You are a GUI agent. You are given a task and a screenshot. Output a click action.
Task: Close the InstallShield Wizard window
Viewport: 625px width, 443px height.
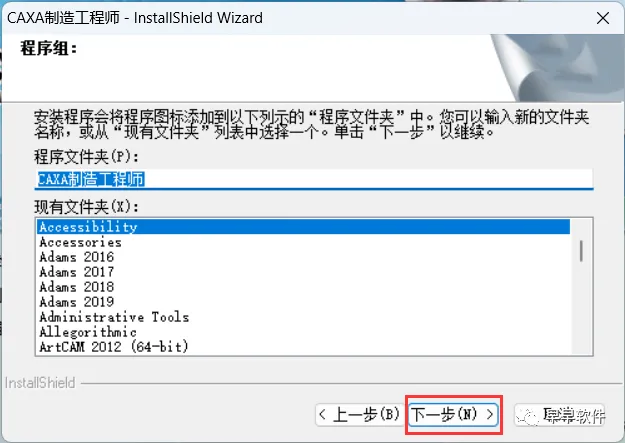tap(603, 18)
